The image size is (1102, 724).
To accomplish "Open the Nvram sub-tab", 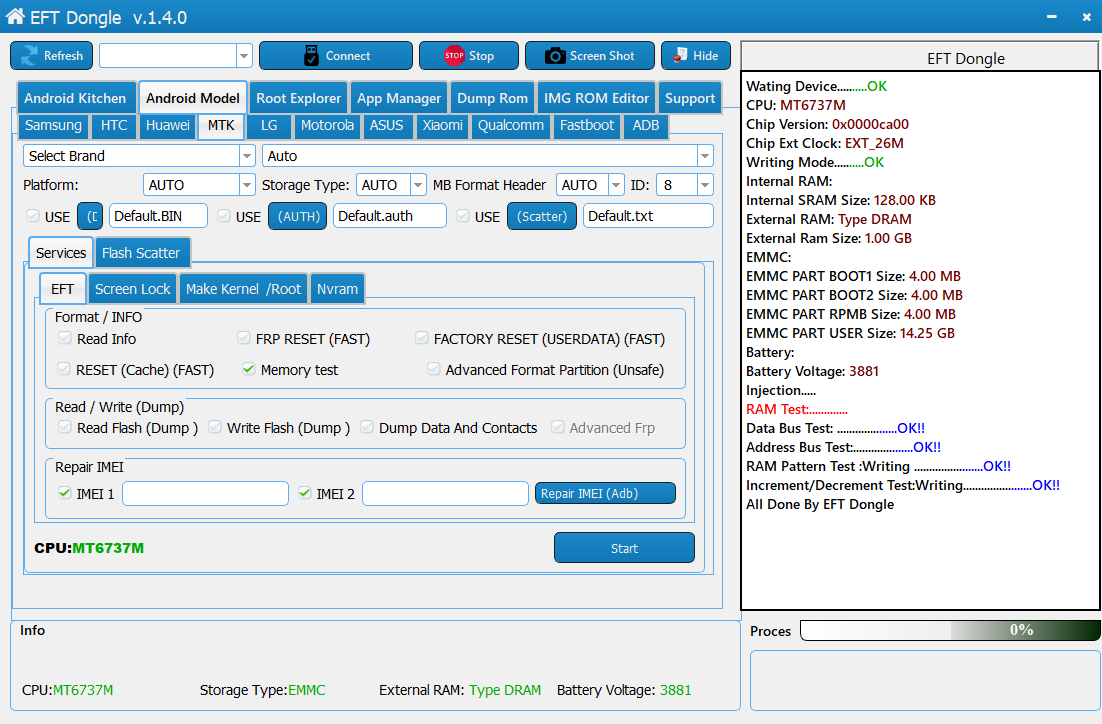I will point(337,289).
